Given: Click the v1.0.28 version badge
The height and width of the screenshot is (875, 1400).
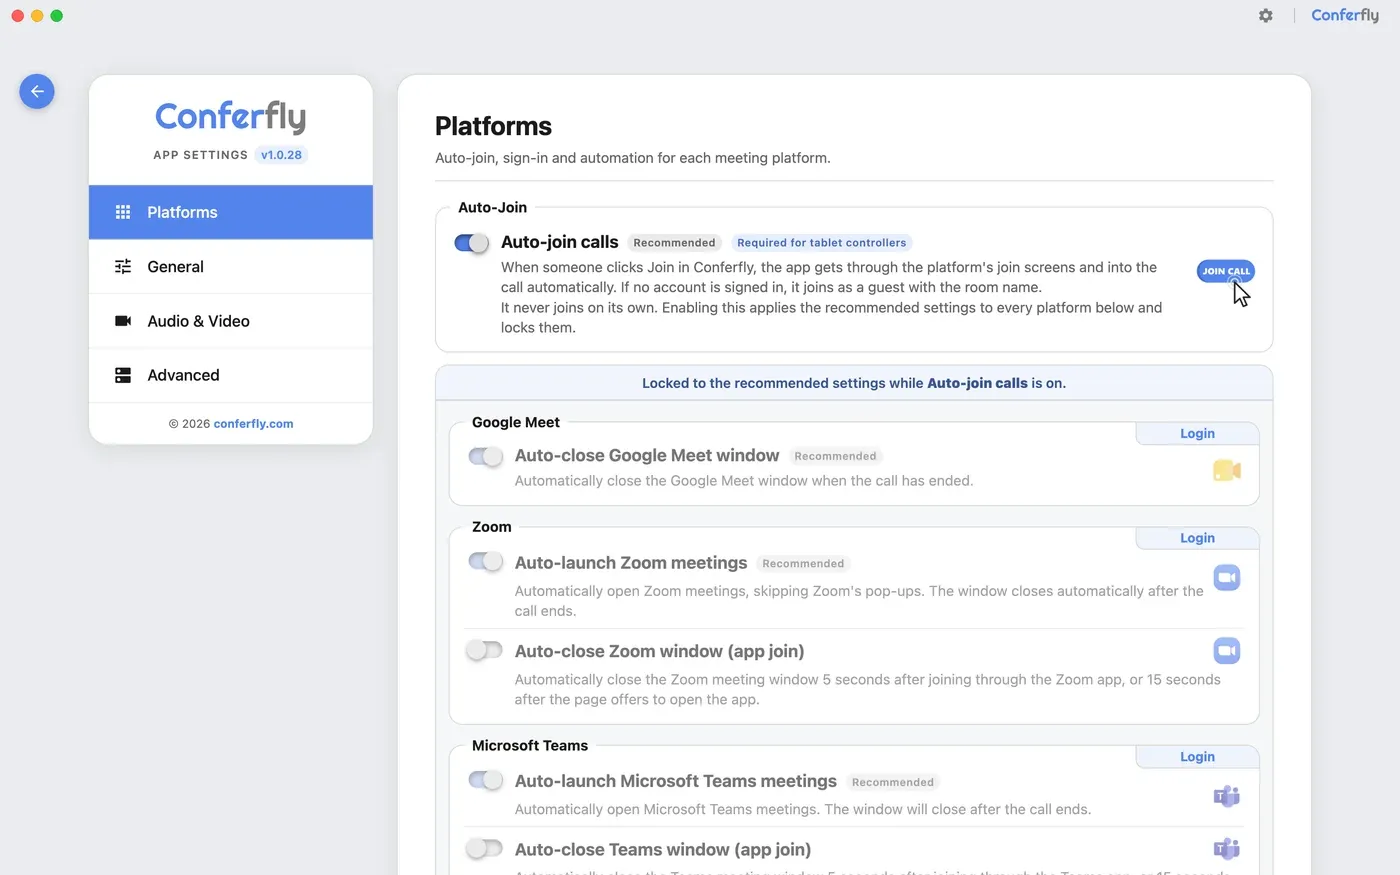Looking at the screenshot, I should [281, 155].
